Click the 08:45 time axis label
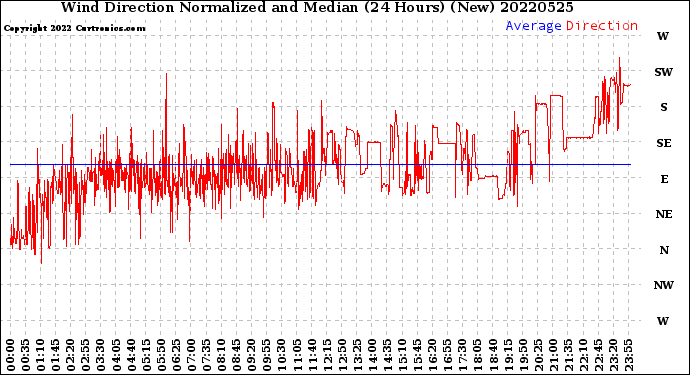Viewport: 690px width, 375px height. [x=236, y=355]
